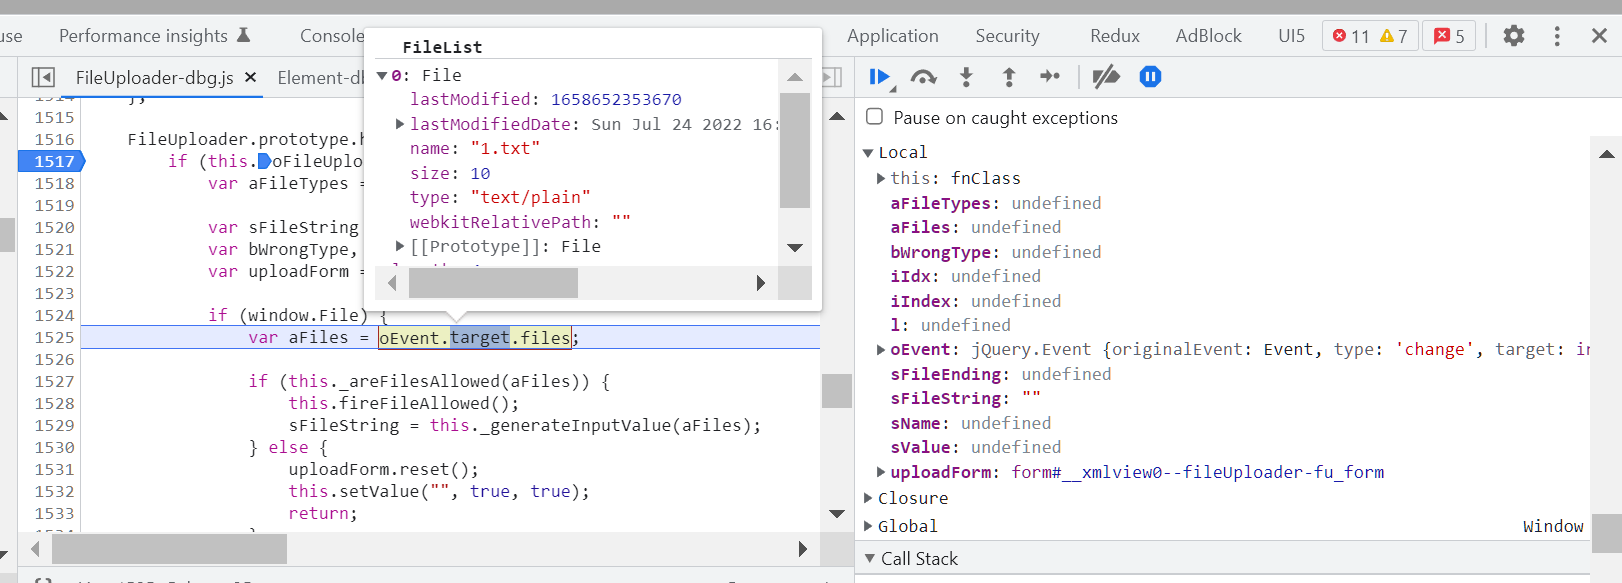Toggle the file navigator sidebar
This screenshot has width=1622, height=583.
point(43,77)
